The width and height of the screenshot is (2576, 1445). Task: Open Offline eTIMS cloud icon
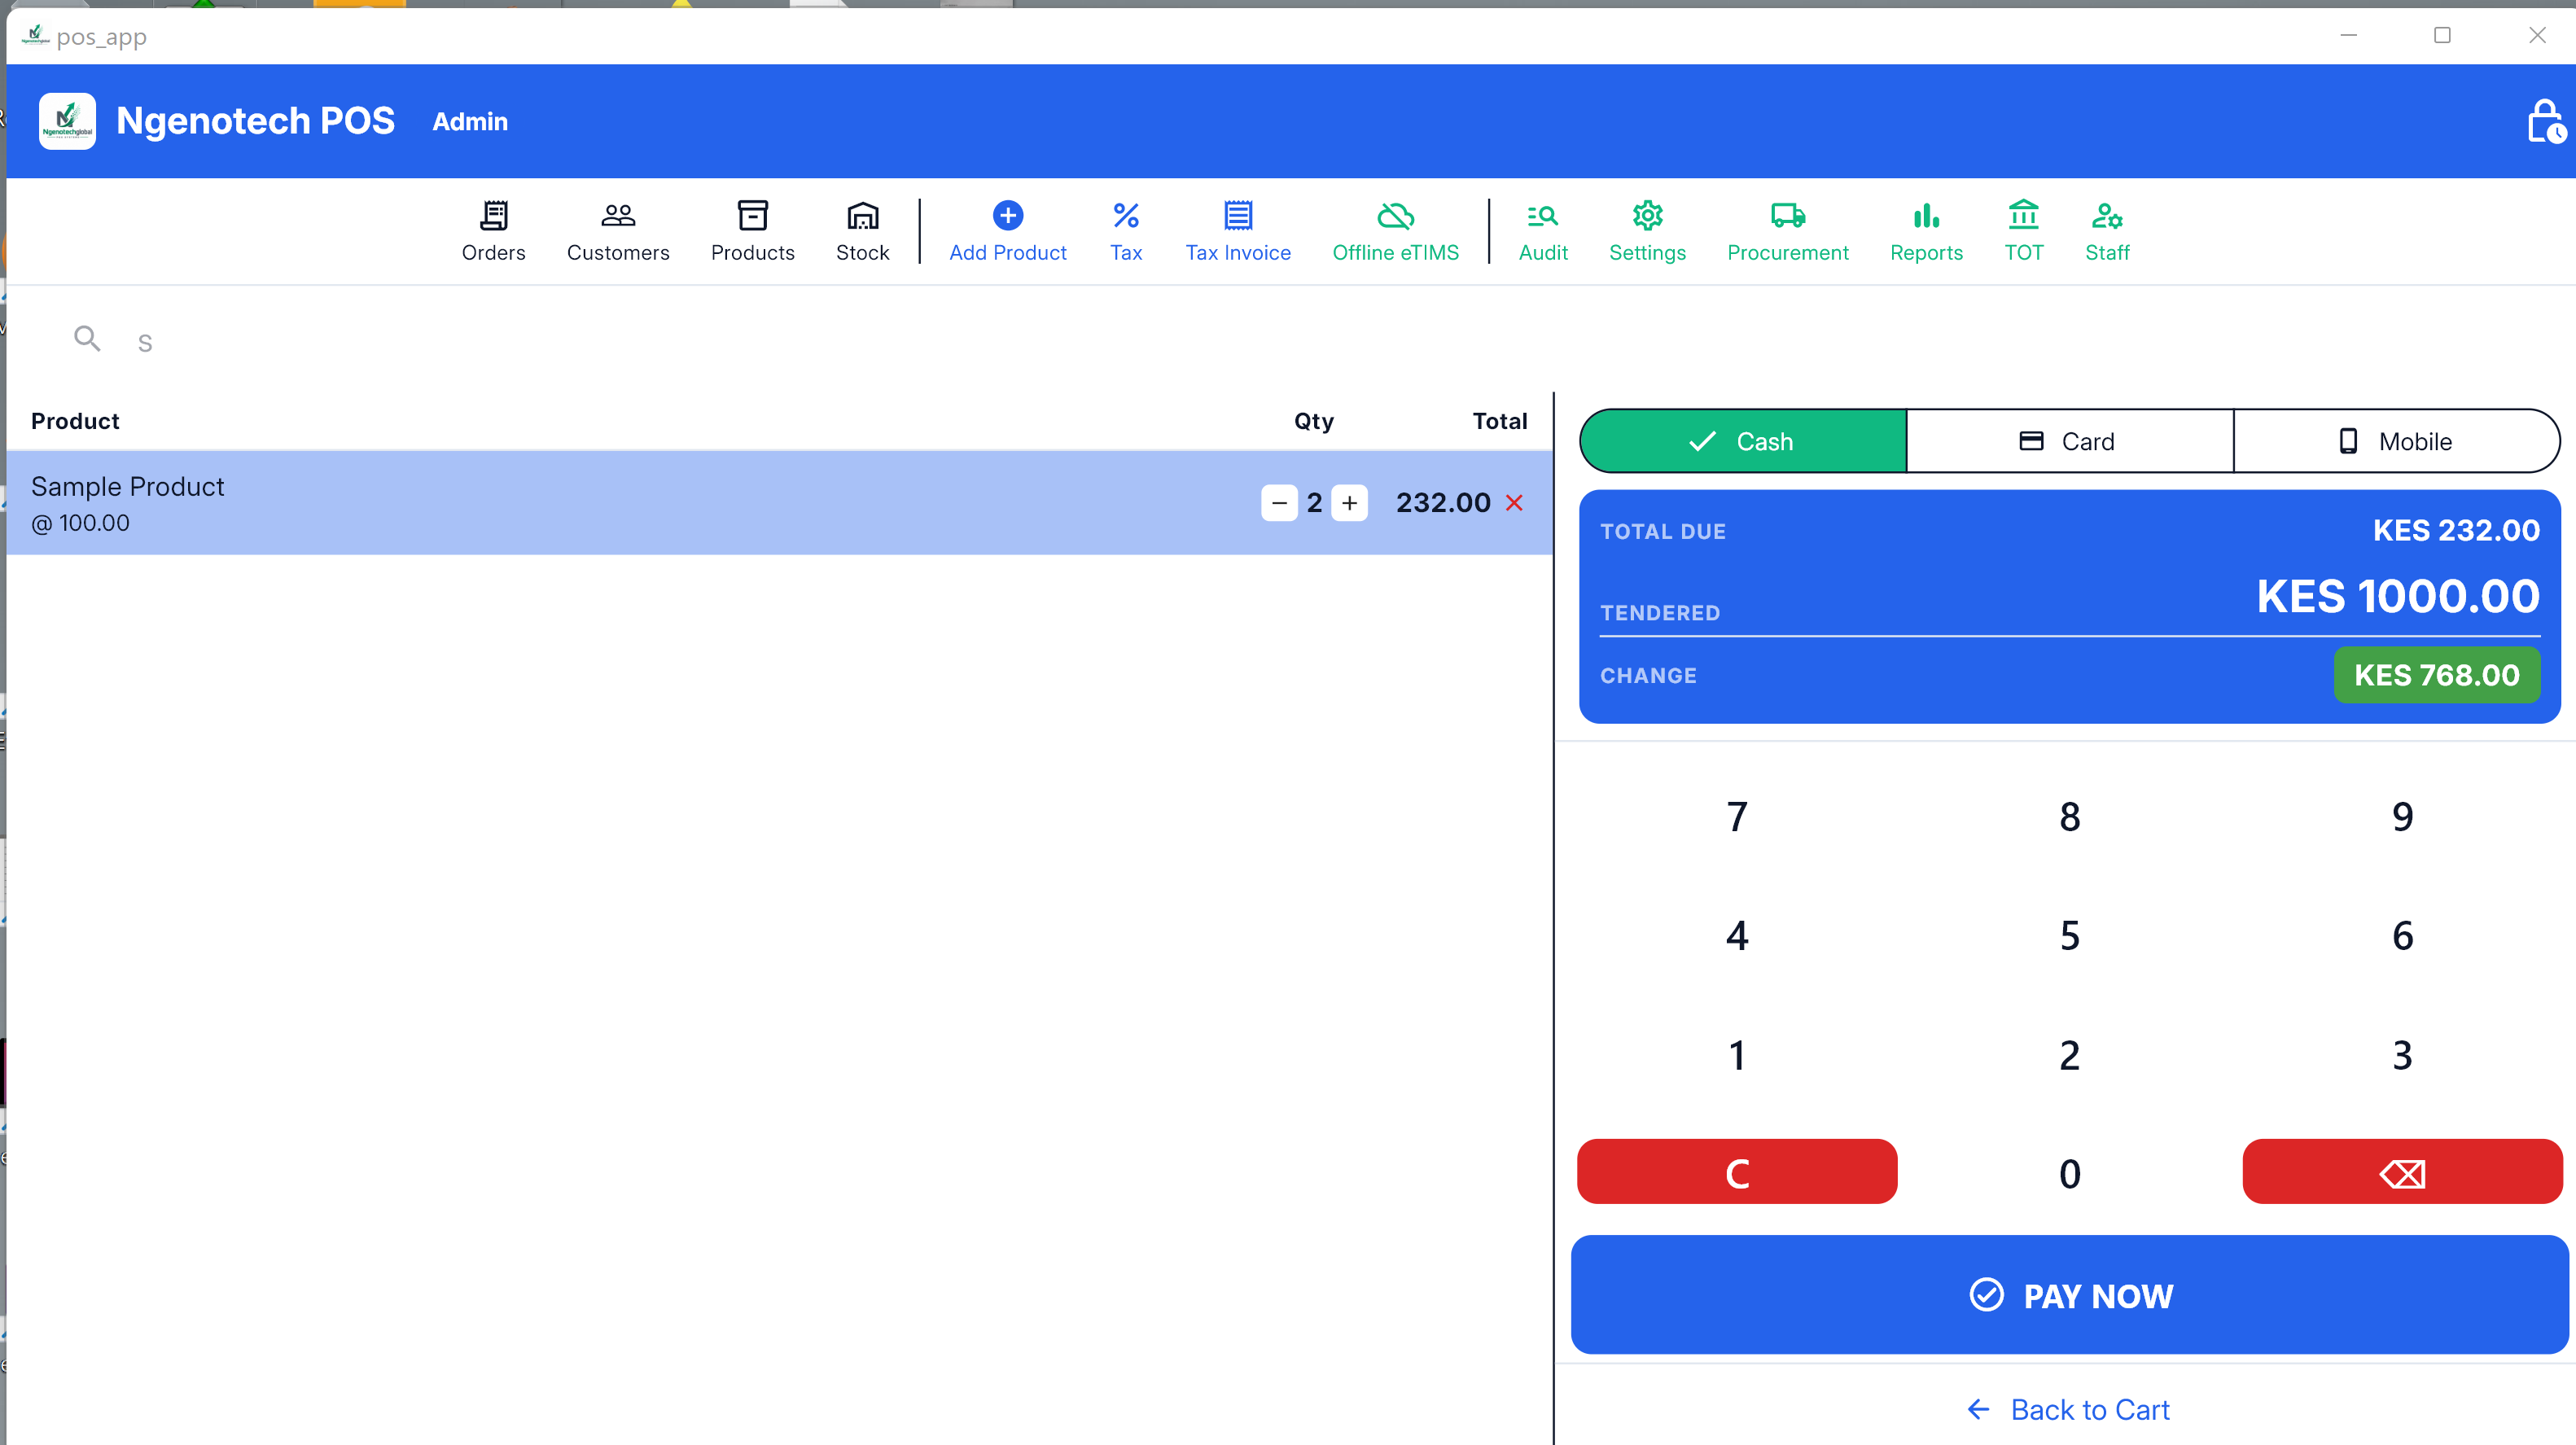click(1395, 215)
